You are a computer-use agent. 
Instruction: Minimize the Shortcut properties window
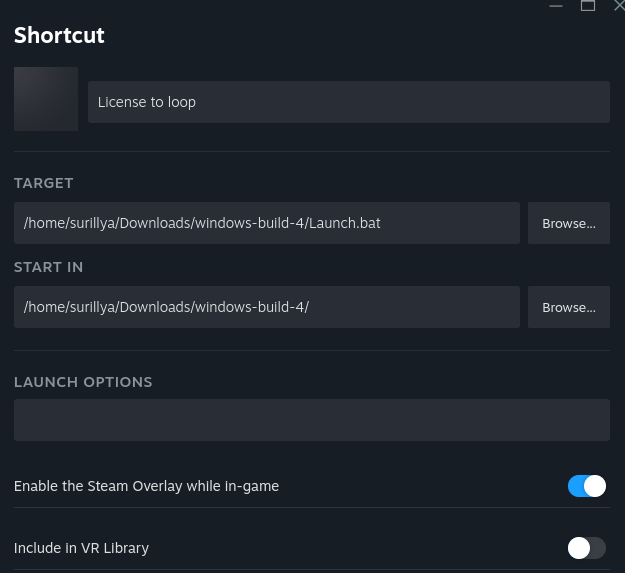(x=556, y=6)
